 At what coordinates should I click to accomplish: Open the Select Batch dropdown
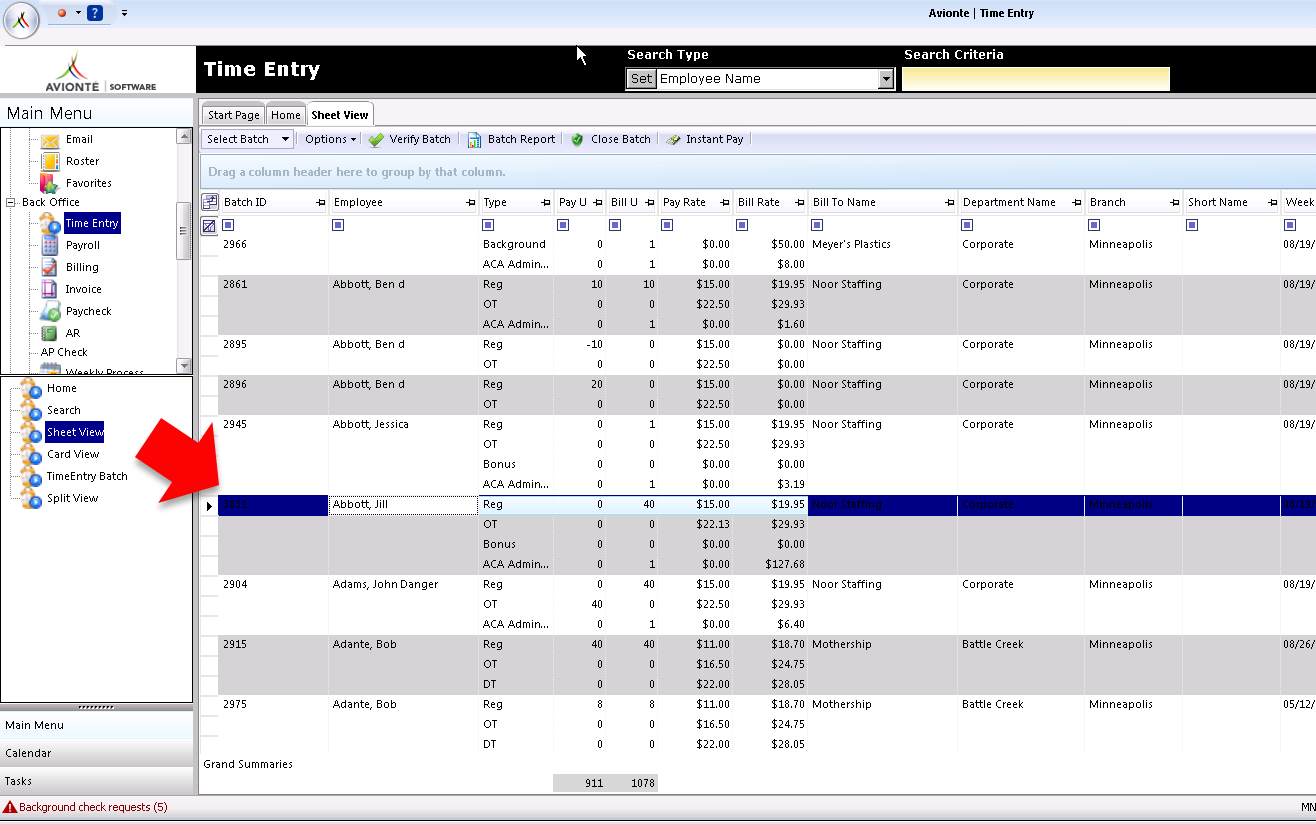click(248, 139)
